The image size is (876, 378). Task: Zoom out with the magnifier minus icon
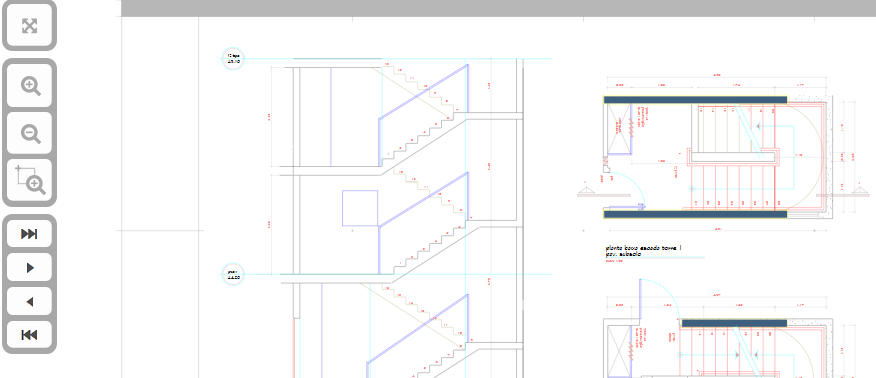[x=29, y=133]
